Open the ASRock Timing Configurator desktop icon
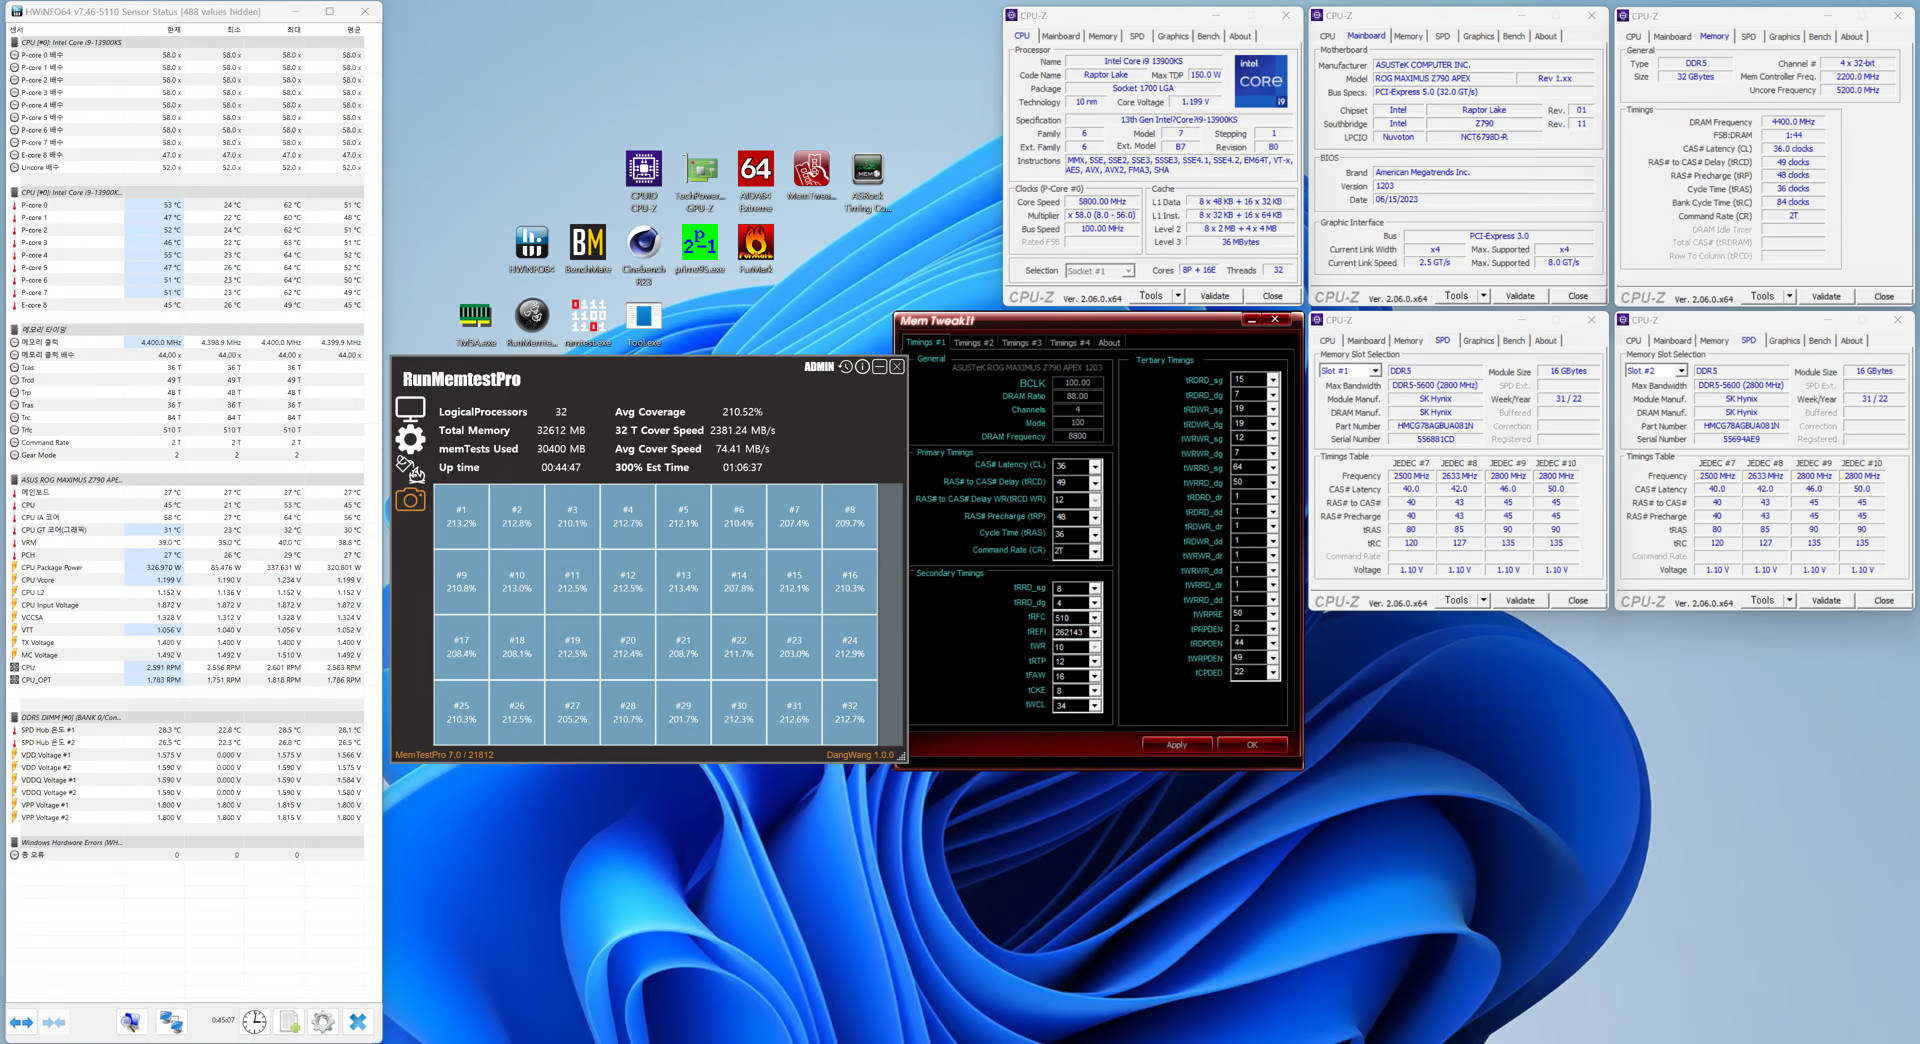The image size is (1920, 1044). [867, 181]
